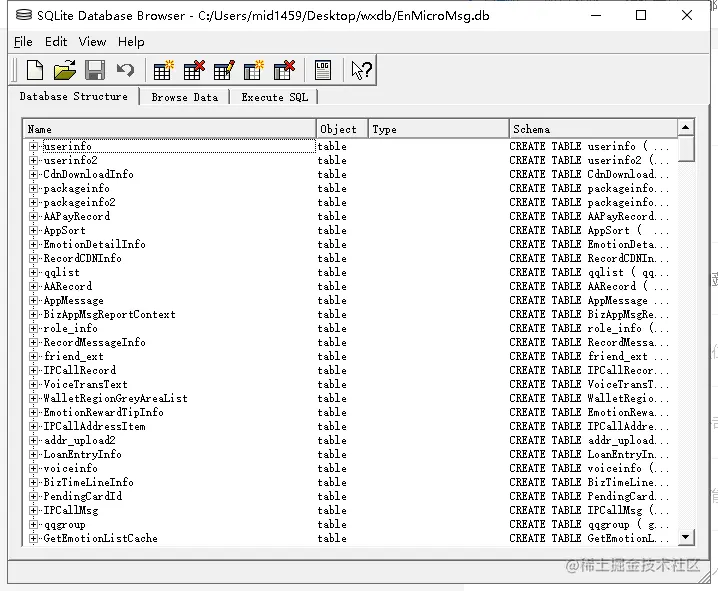Click the Create Table toolbar icon
This screenshot has width=718, height=591.
tap(163, 70)
